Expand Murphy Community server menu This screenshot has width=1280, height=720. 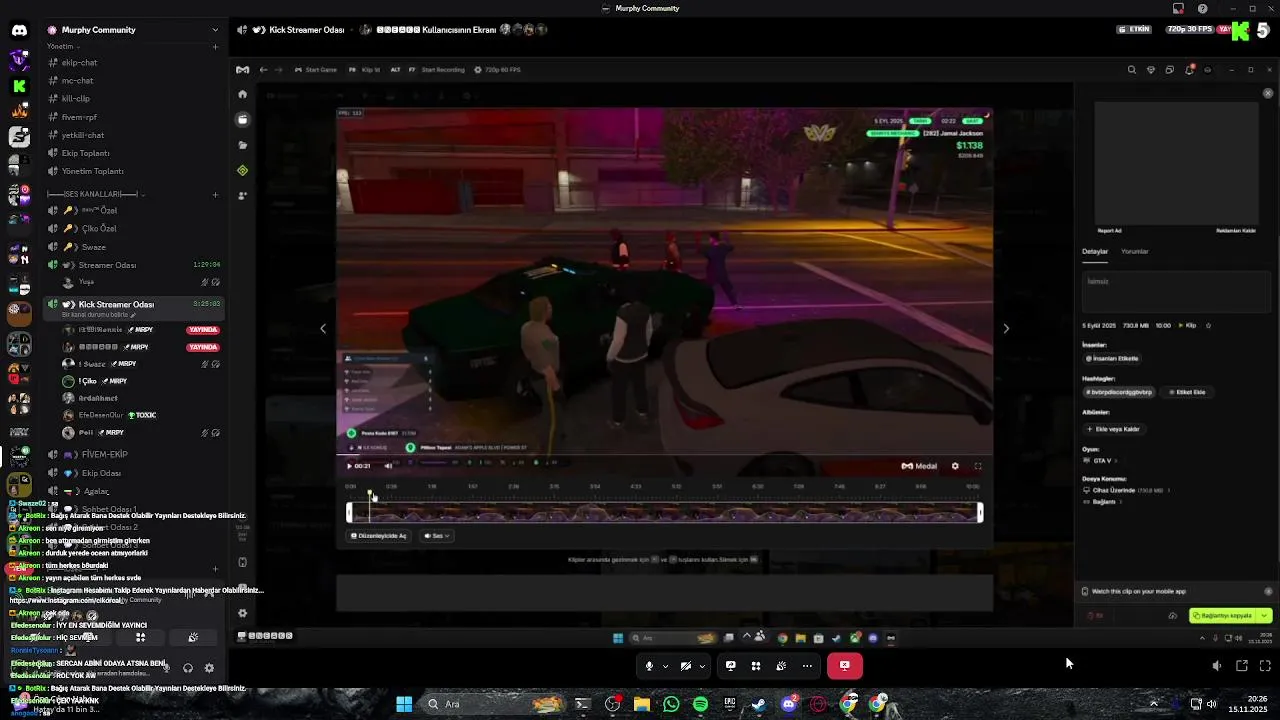coord(215,30)
